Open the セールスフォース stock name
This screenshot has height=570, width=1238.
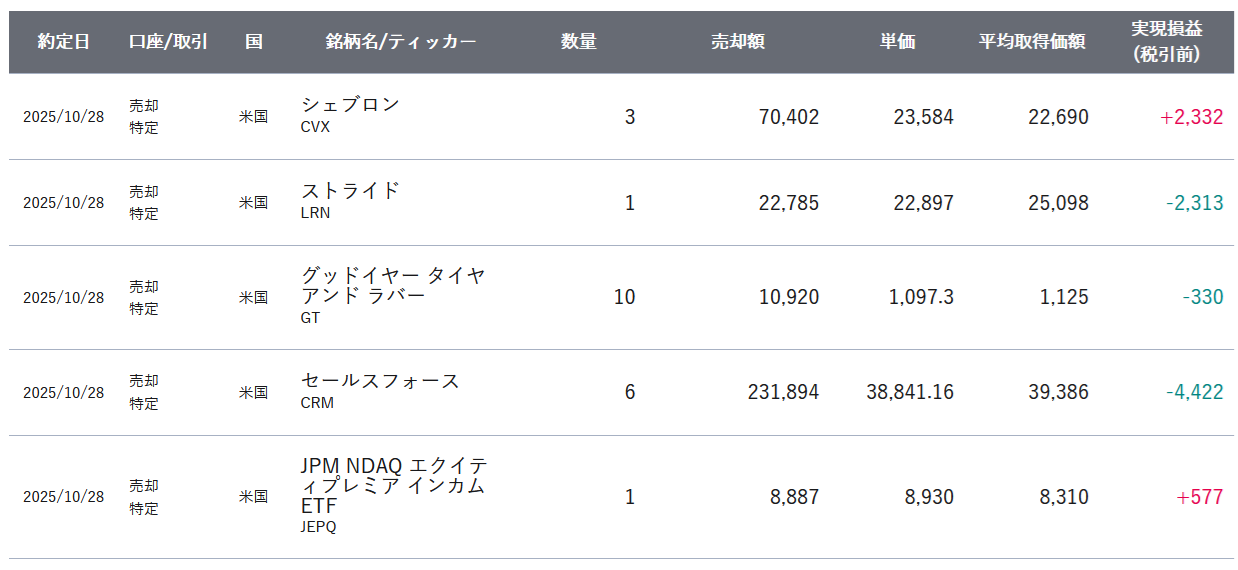[x=380, y=381]
